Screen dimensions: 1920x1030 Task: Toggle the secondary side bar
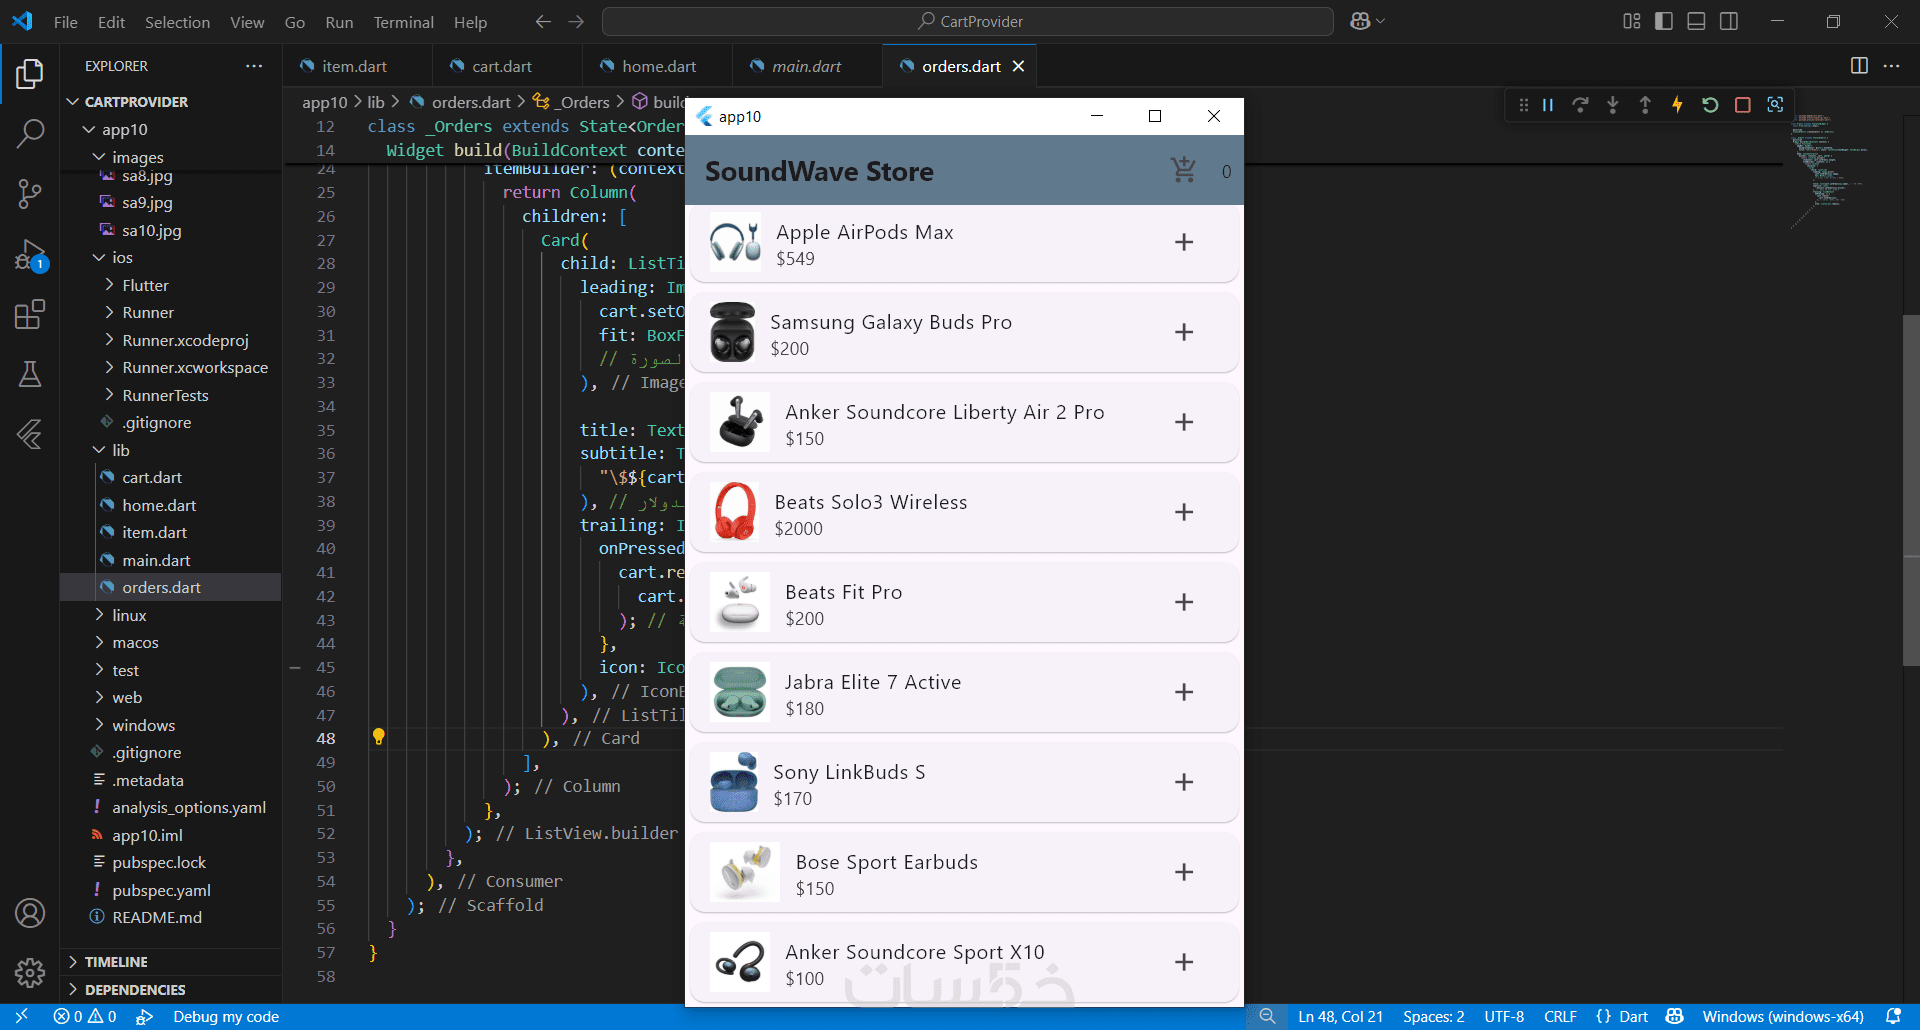[1729, 21]
